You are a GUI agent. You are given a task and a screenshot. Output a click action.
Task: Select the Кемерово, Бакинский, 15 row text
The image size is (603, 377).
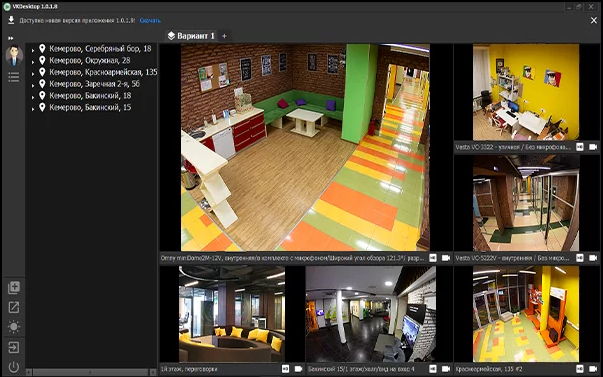click(x=90, y=107)
